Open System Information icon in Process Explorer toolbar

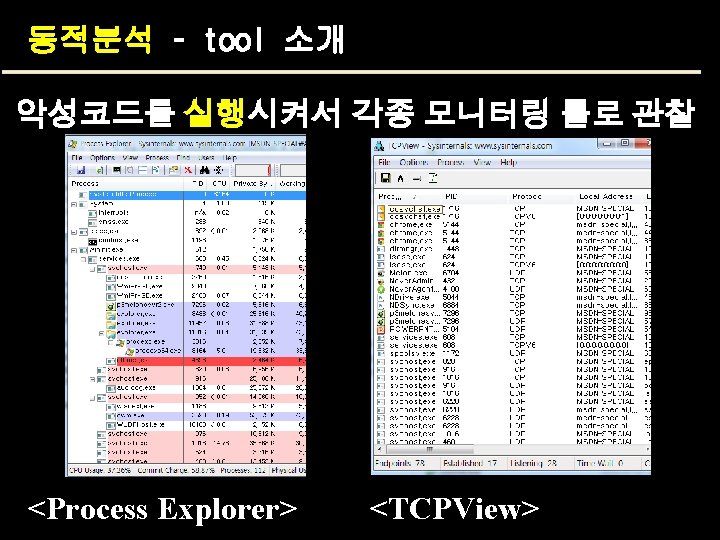[117, 170]
